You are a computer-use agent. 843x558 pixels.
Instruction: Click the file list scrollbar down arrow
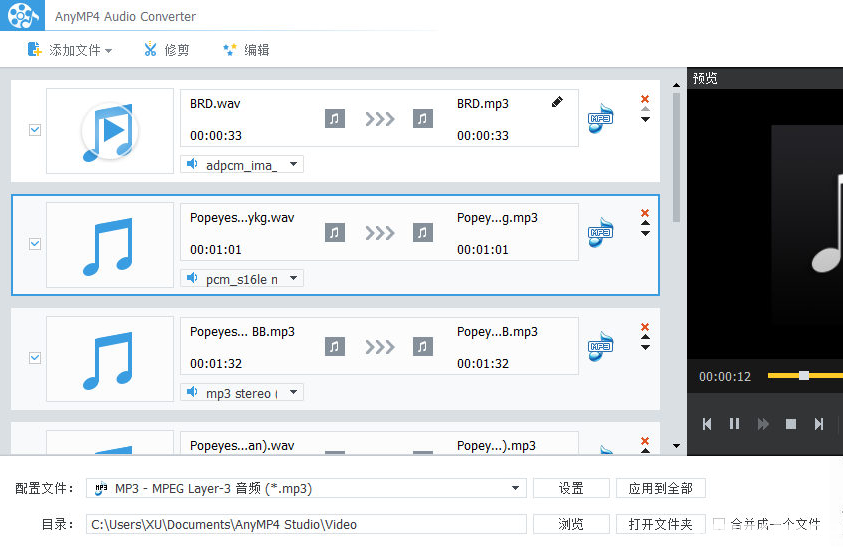click(x=676, y=446)
